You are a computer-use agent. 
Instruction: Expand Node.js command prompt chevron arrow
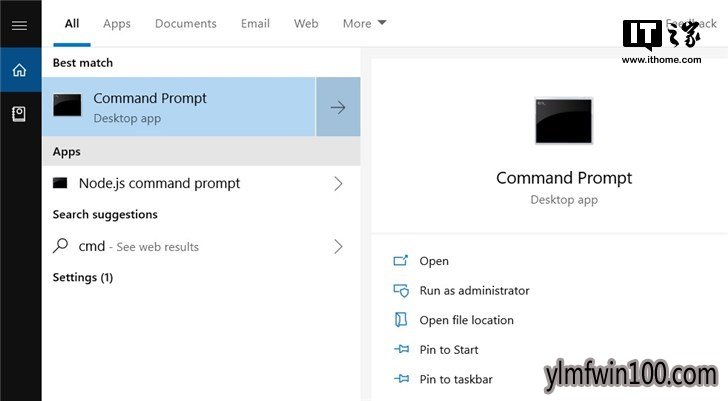tap(338, 184)
